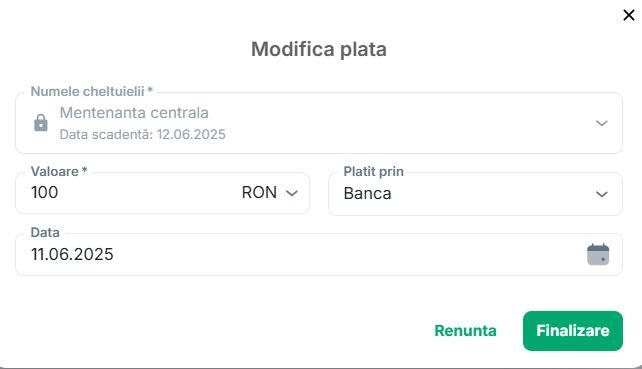This screenshot has height=369, width=642.
Task: Click the date value 11.06.2025
Action: (x=72, y=254)
